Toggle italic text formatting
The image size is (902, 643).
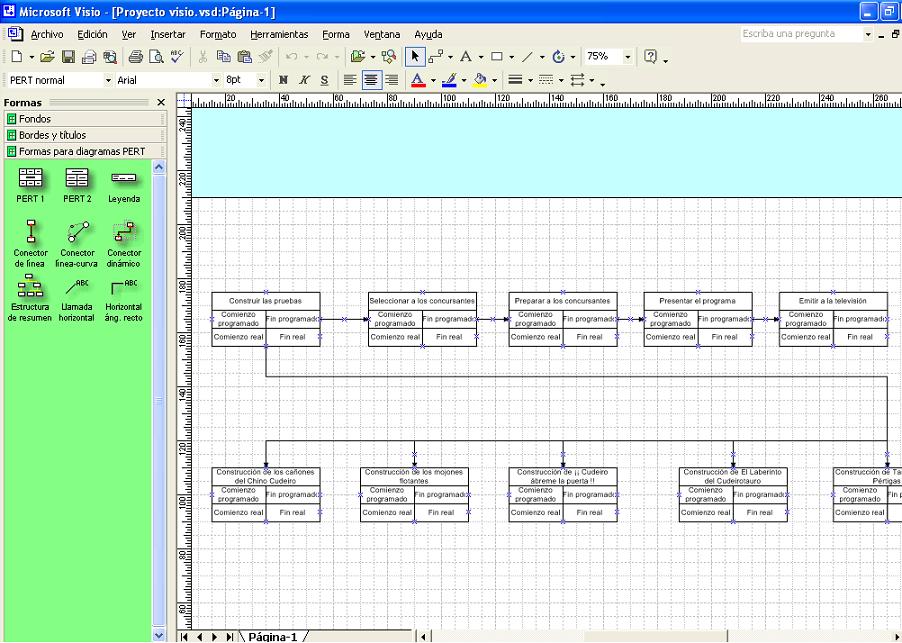coord(304,80)
